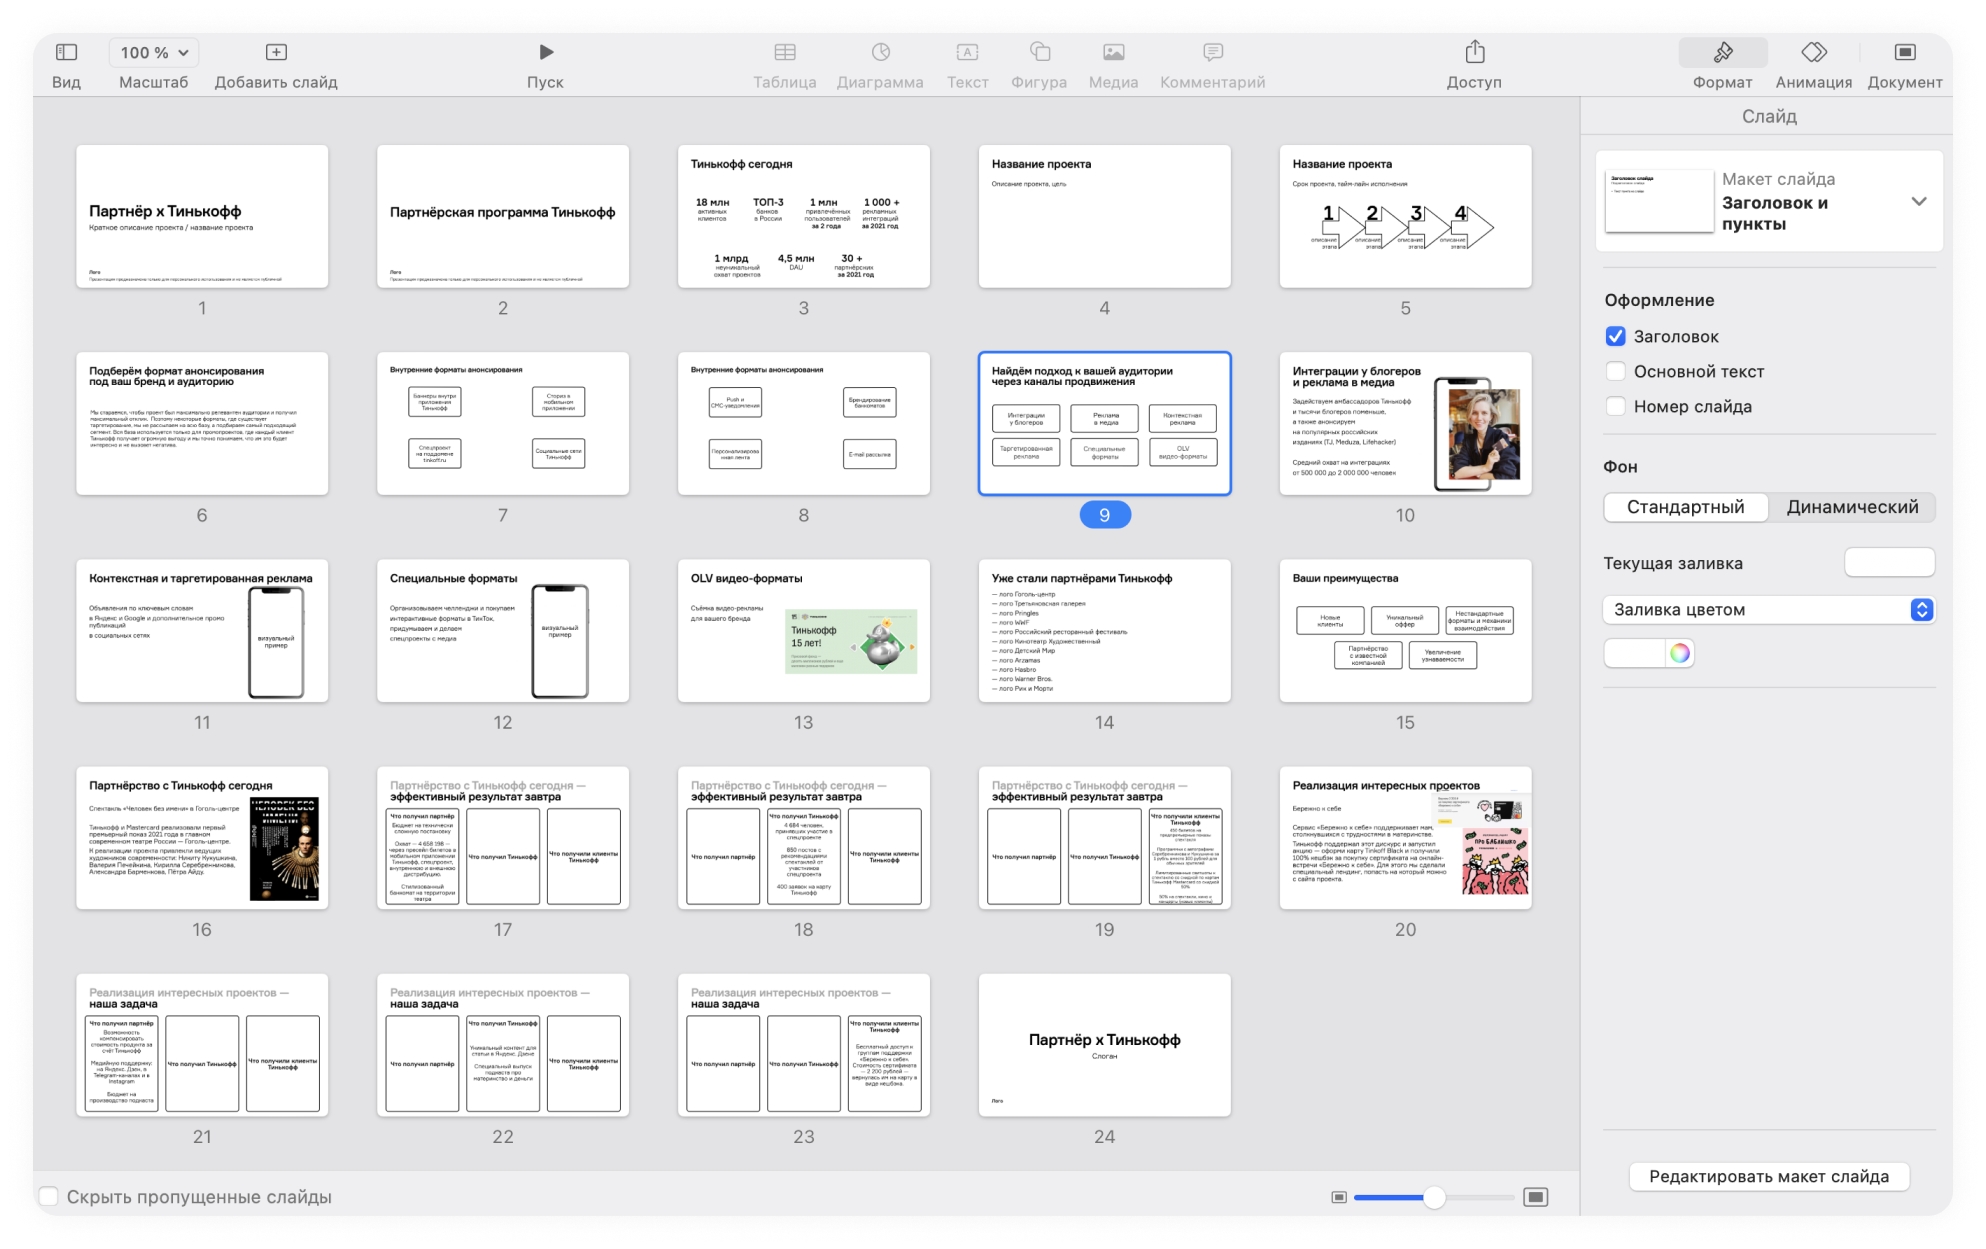Toggle Скрыть пропущенные слайды checkbox
The width and height of the screenshot is (1986, 1249).
(x=48, y=1196)
